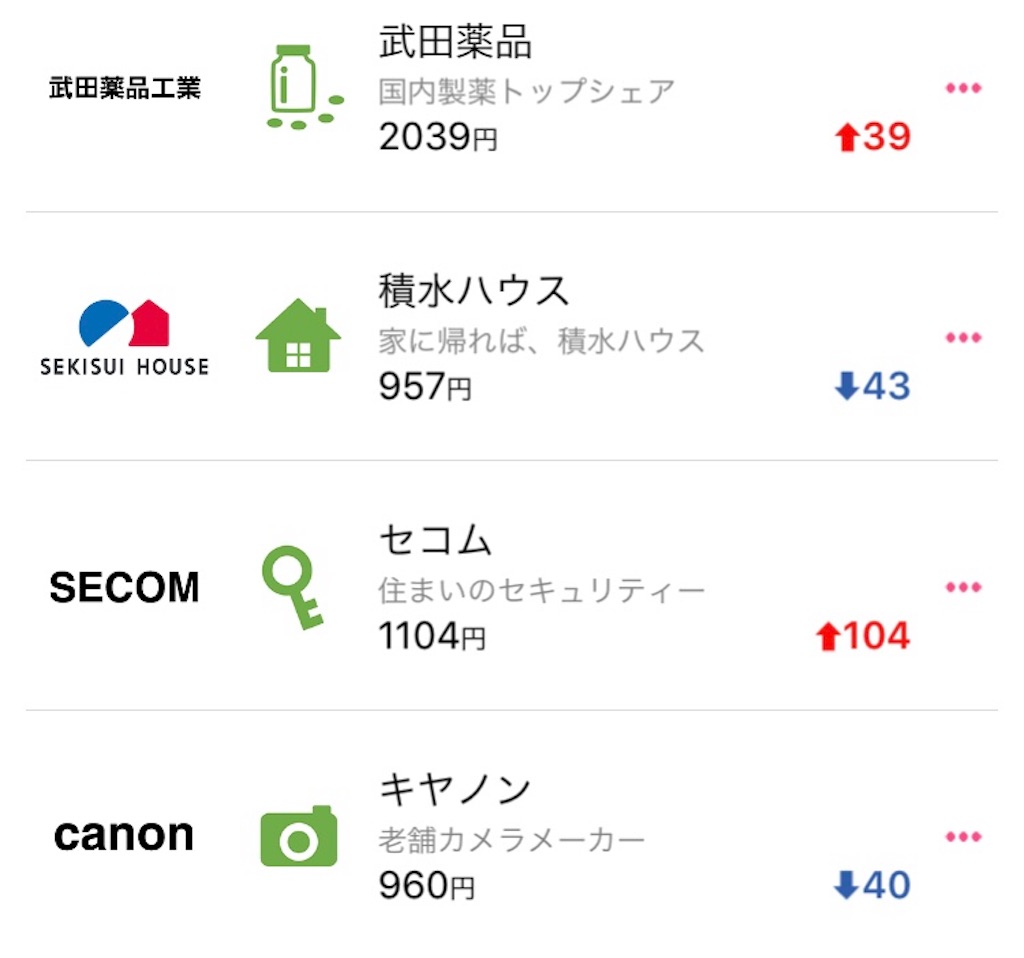Open more options for キヤノン
This screenshot has height=958, width=1024.
click(963, 837)
